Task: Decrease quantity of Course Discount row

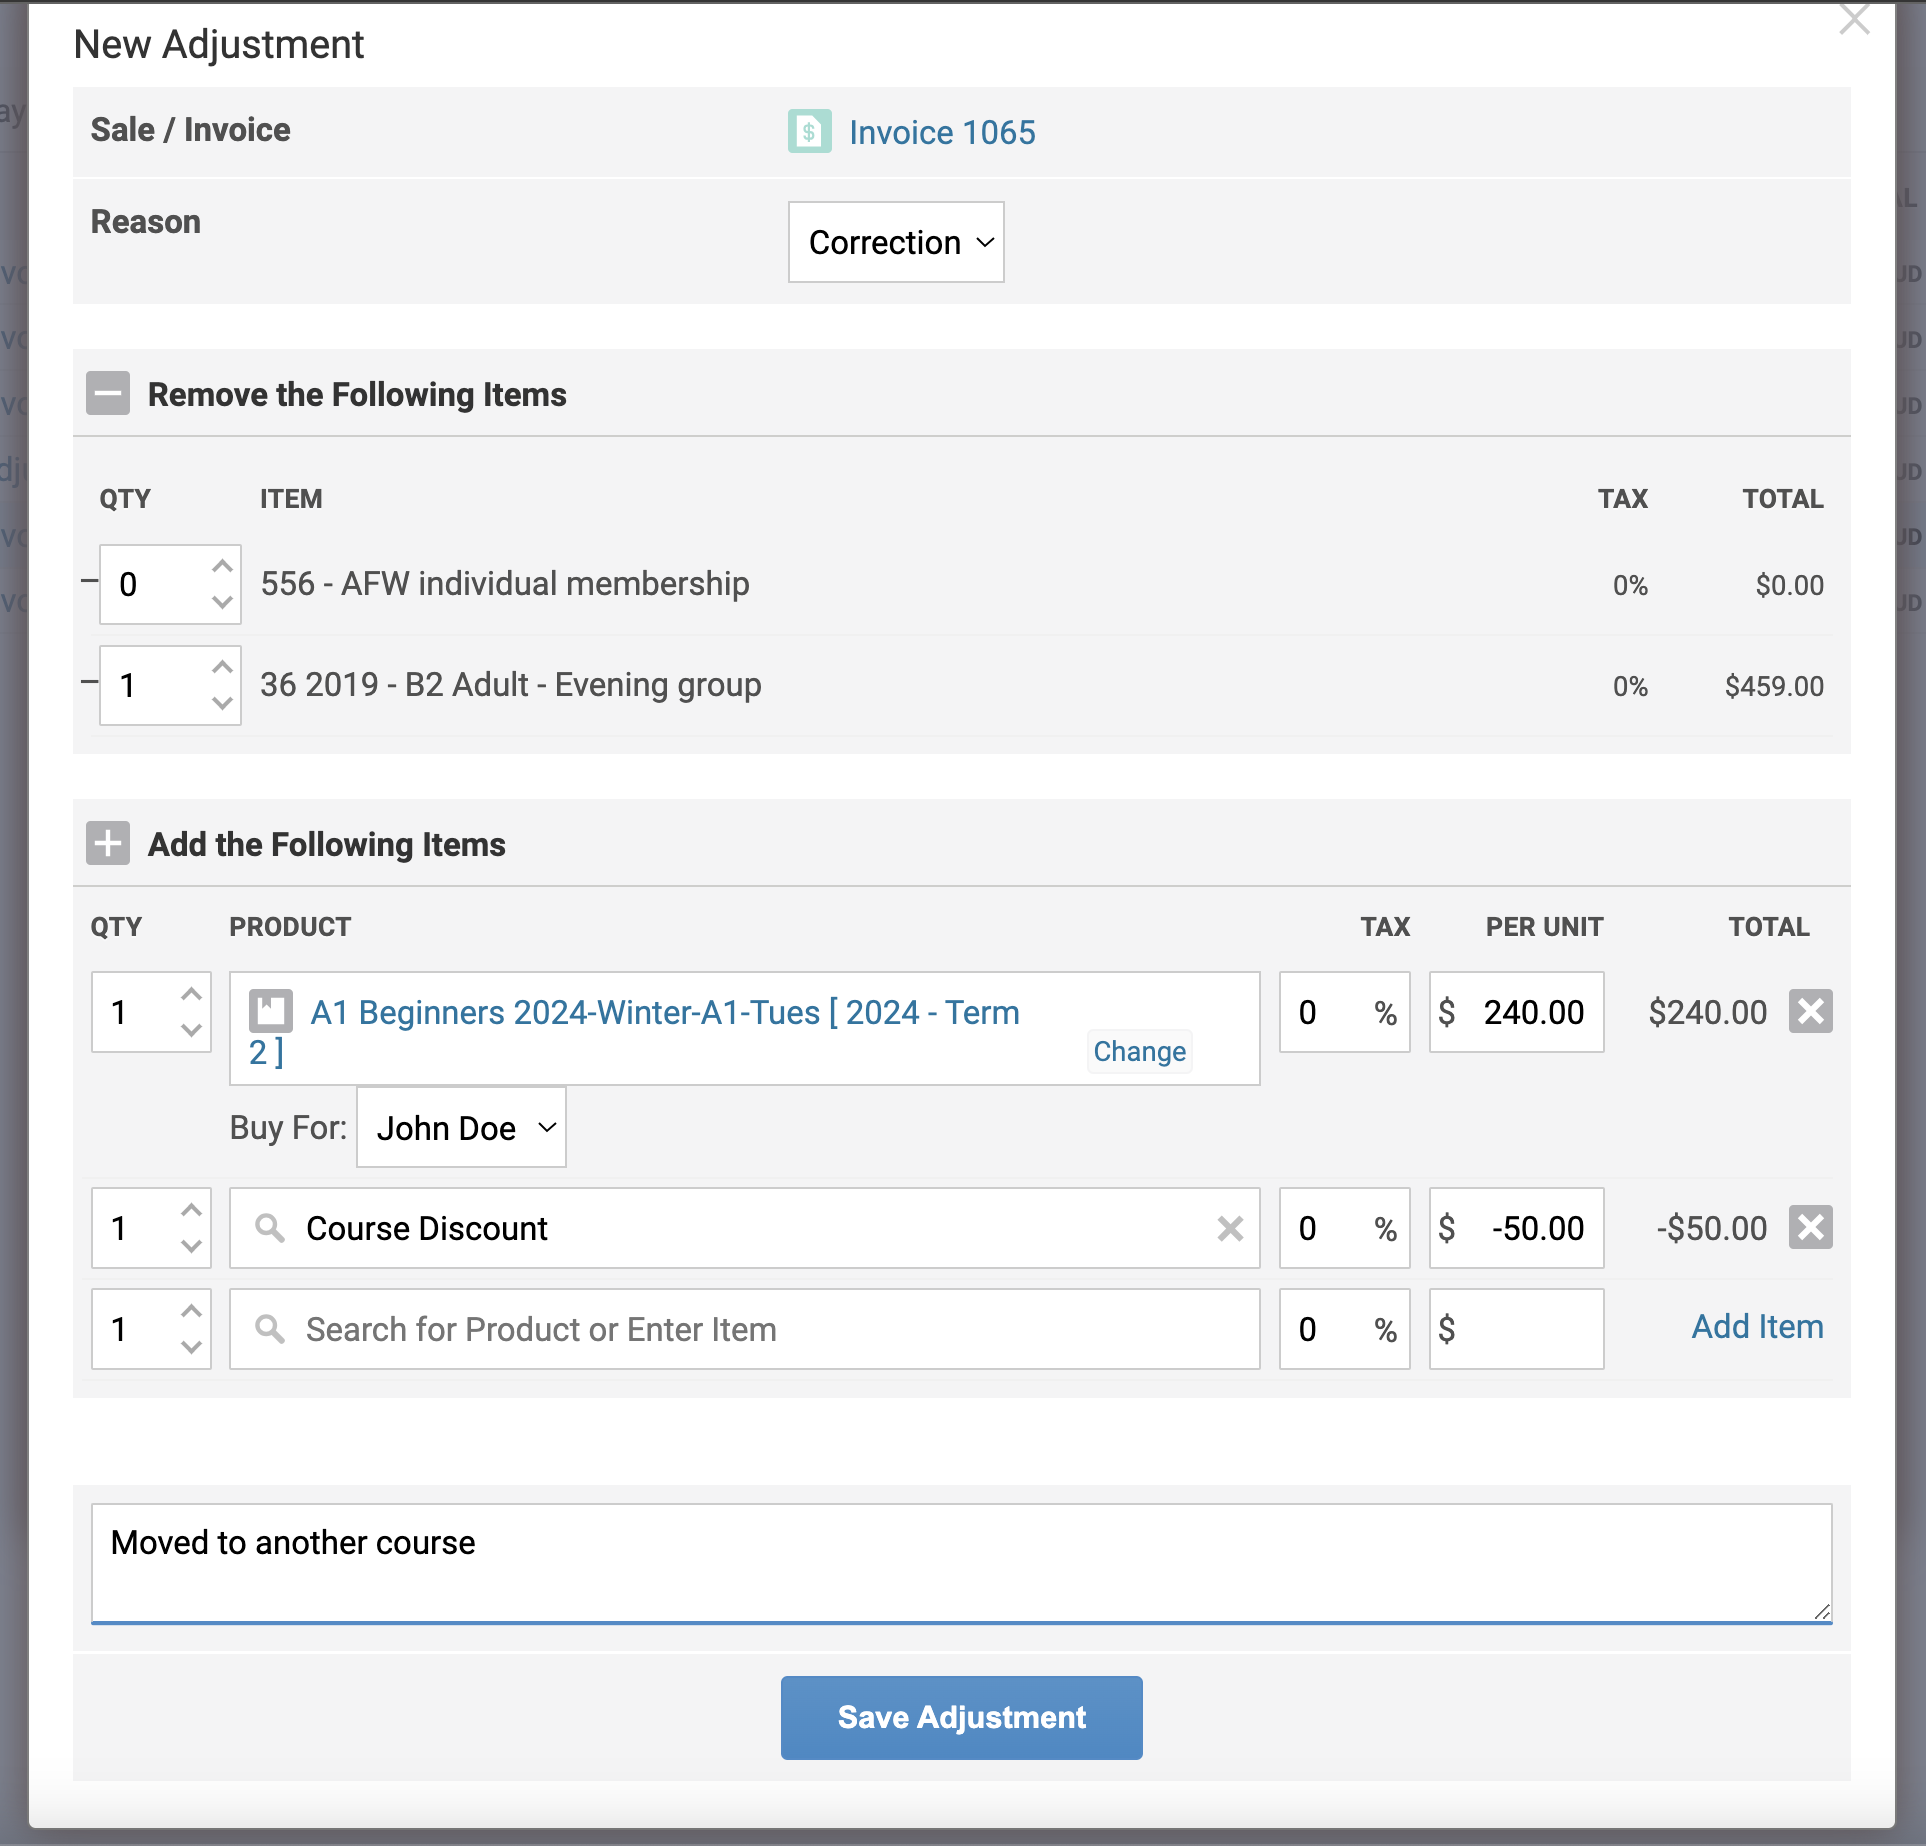Action: [x=191, y=1246]
